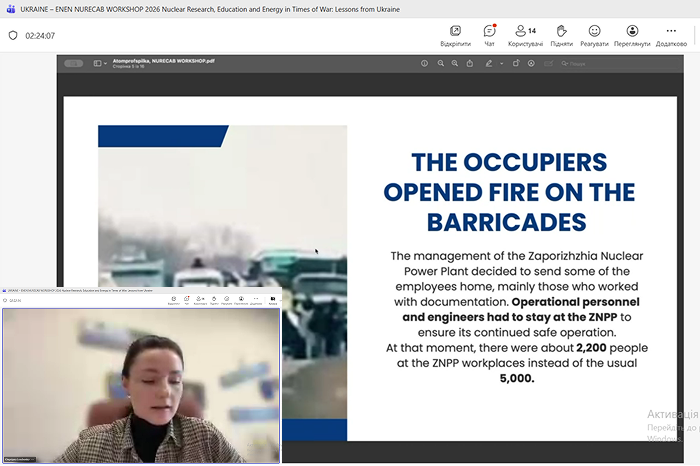Open the View options (Переглянути)

coord(632,35)
